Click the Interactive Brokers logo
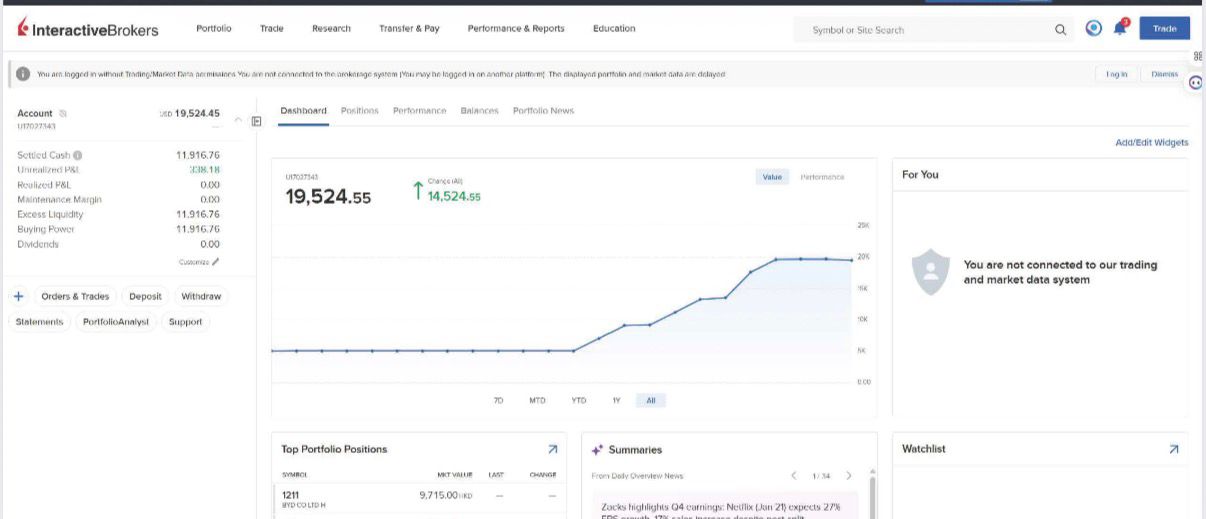The height and width of the screenshot is (519, 1206). [88, 29]
